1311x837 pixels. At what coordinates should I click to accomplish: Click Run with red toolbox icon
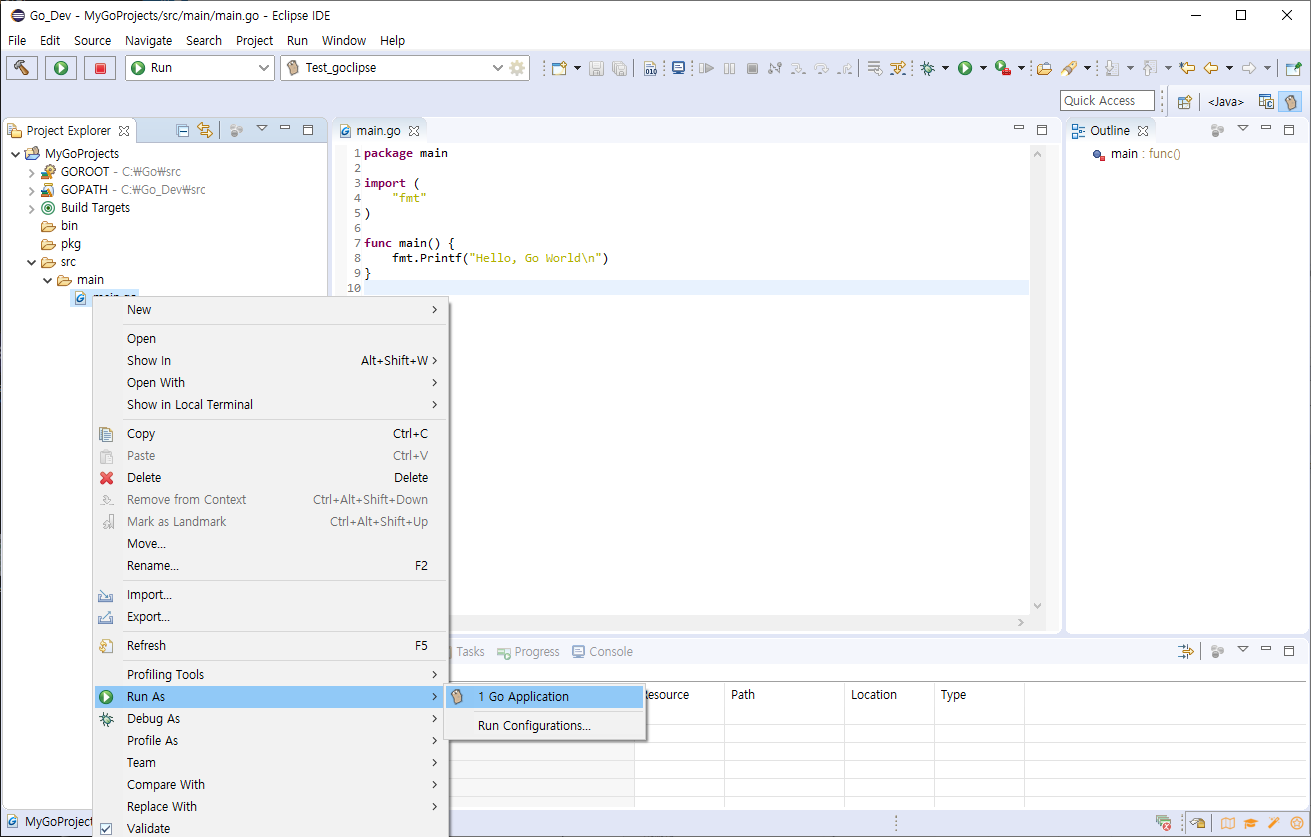point(1002,68)
